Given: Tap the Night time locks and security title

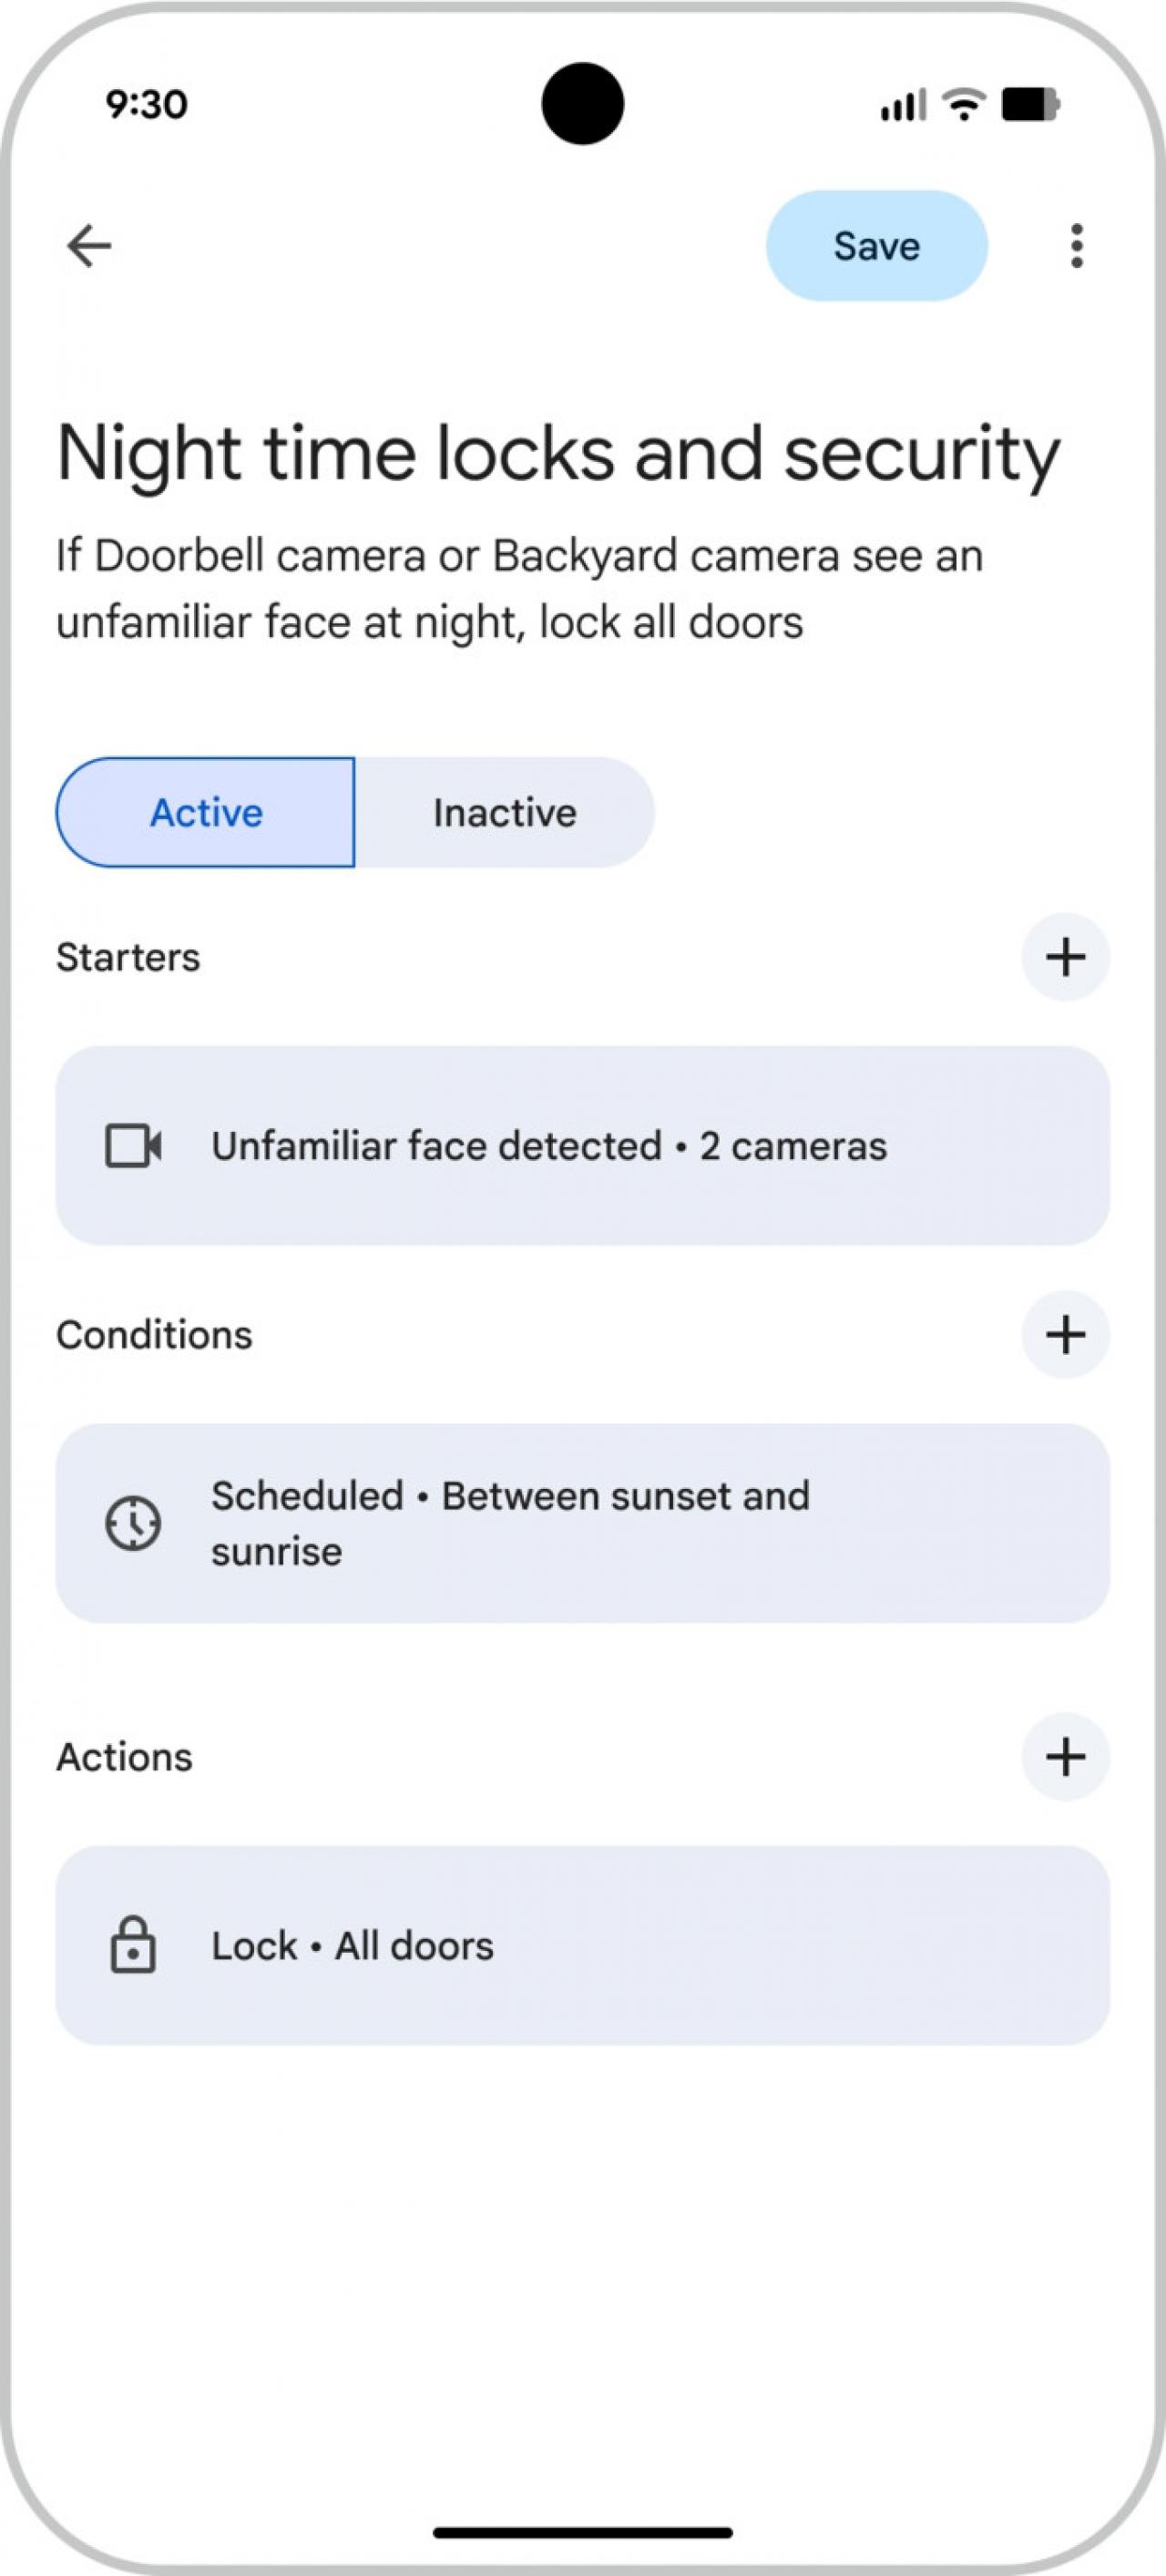Looking at the screenshot, I should point(558,453).
